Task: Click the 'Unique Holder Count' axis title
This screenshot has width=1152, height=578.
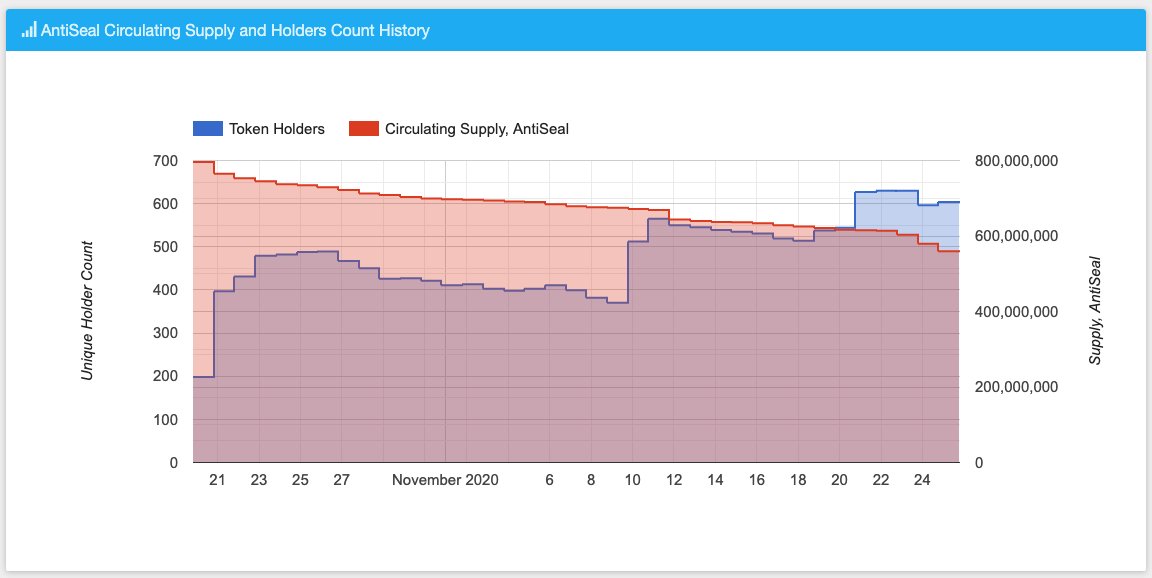Action: click(87, 311)
